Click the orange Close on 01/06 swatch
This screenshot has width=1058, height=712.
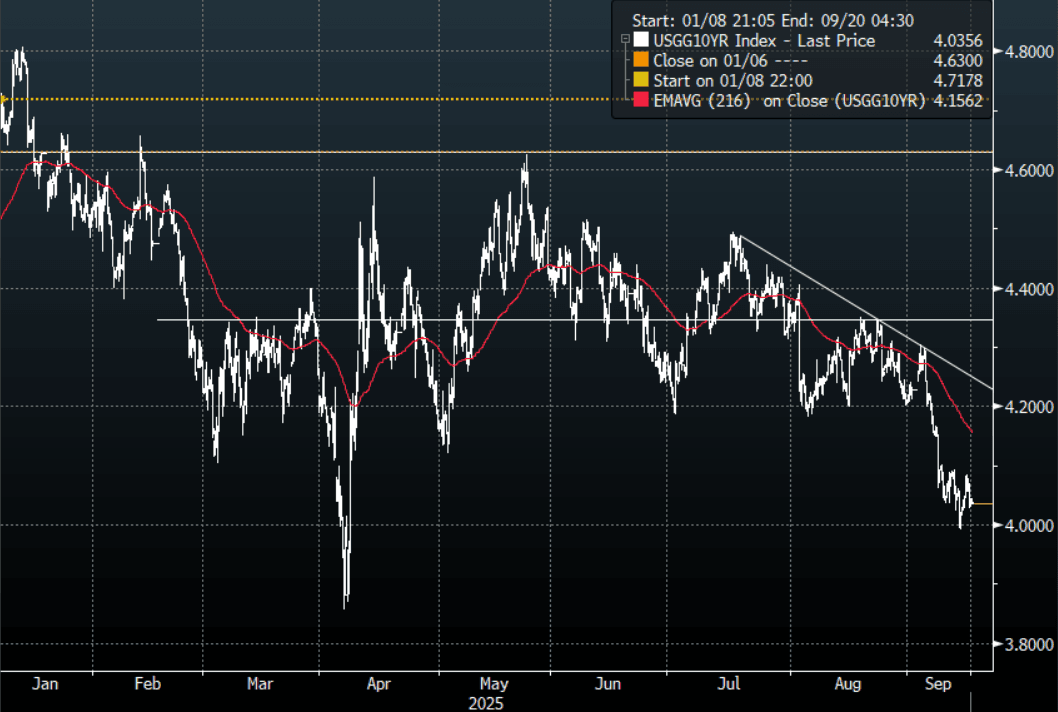point(640,60)
